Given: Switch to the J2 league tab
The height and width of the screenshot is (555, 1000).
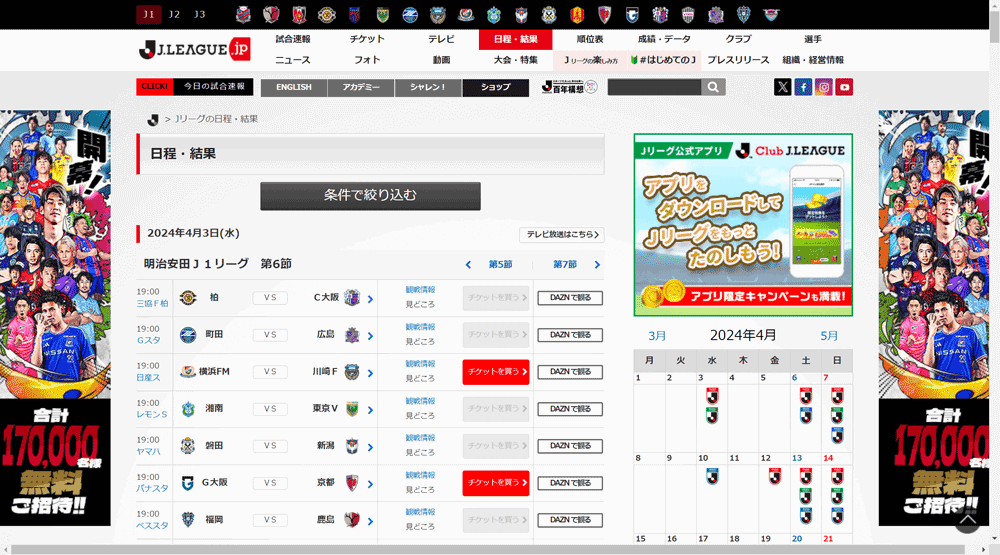Looking at the screenshot, I should 174,14.
